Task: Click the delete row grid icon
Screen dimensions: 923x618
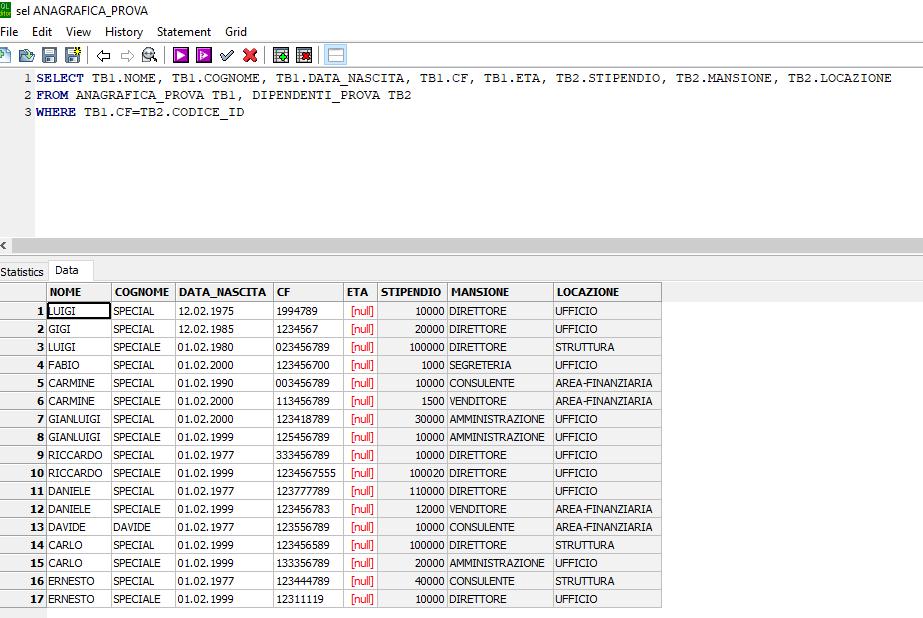Action: [304, 55]
